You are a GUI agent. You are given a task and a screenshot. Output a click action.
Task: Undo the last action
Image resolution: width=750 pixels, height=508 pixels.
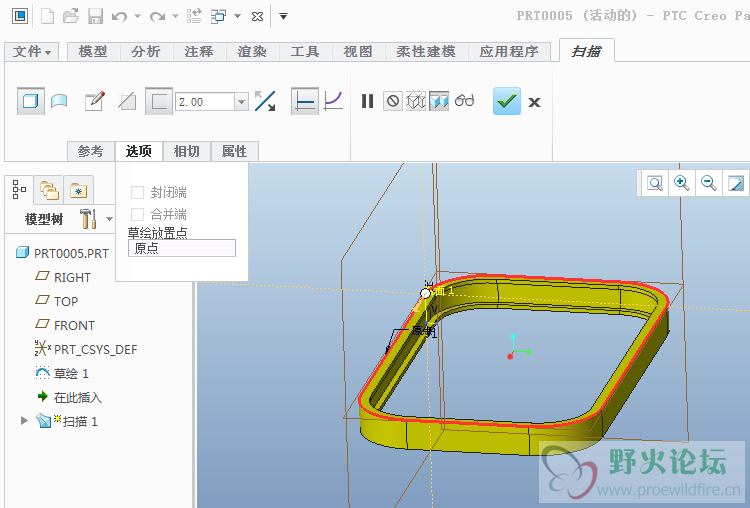120,17
